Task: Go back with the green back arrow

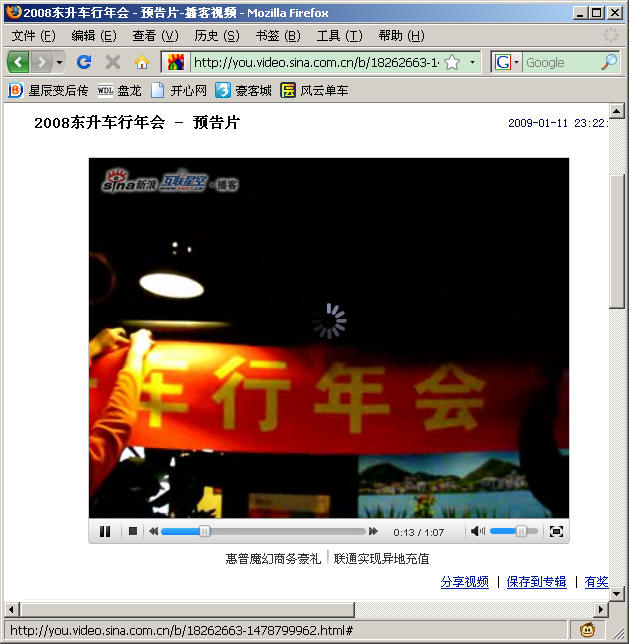Action: click(18, 63)
